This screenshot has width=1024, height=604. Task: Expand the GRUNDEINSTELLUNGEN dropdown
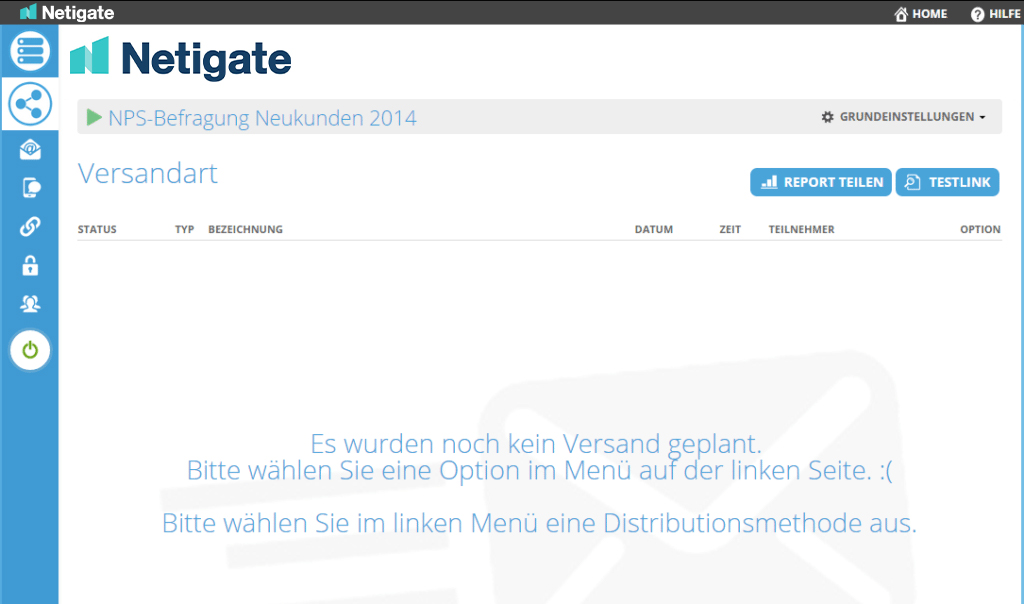click(903, 117)
